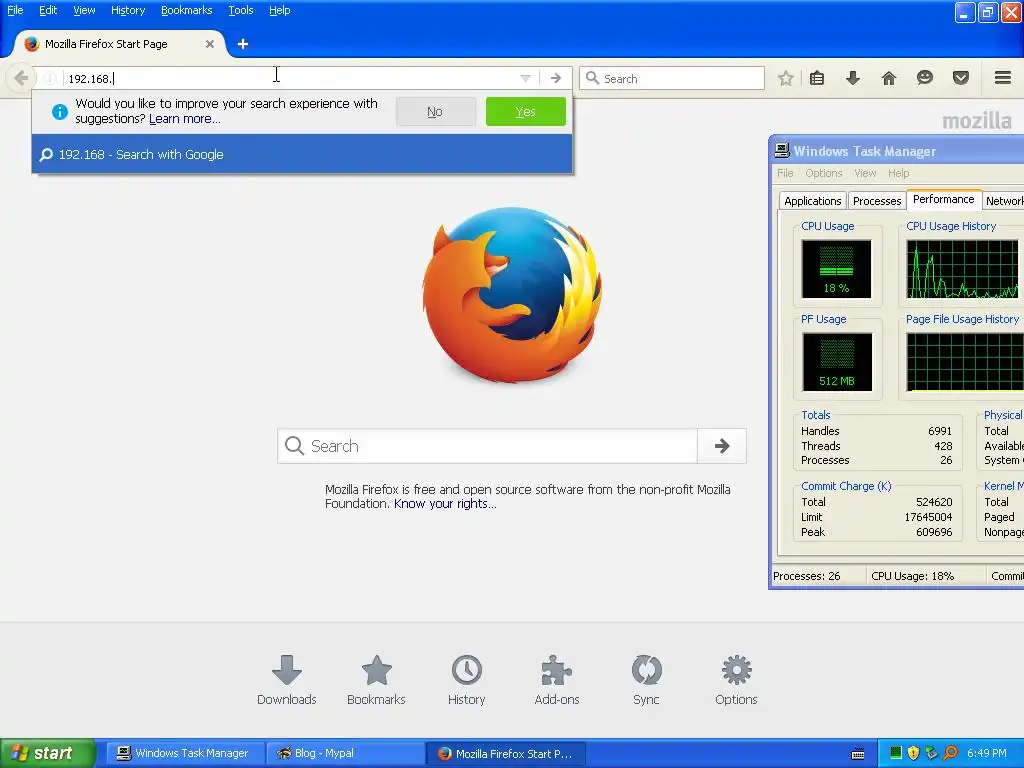Submit start page search with arrow button
Screen dimensions: 1024x768
[x=722, y=446]
